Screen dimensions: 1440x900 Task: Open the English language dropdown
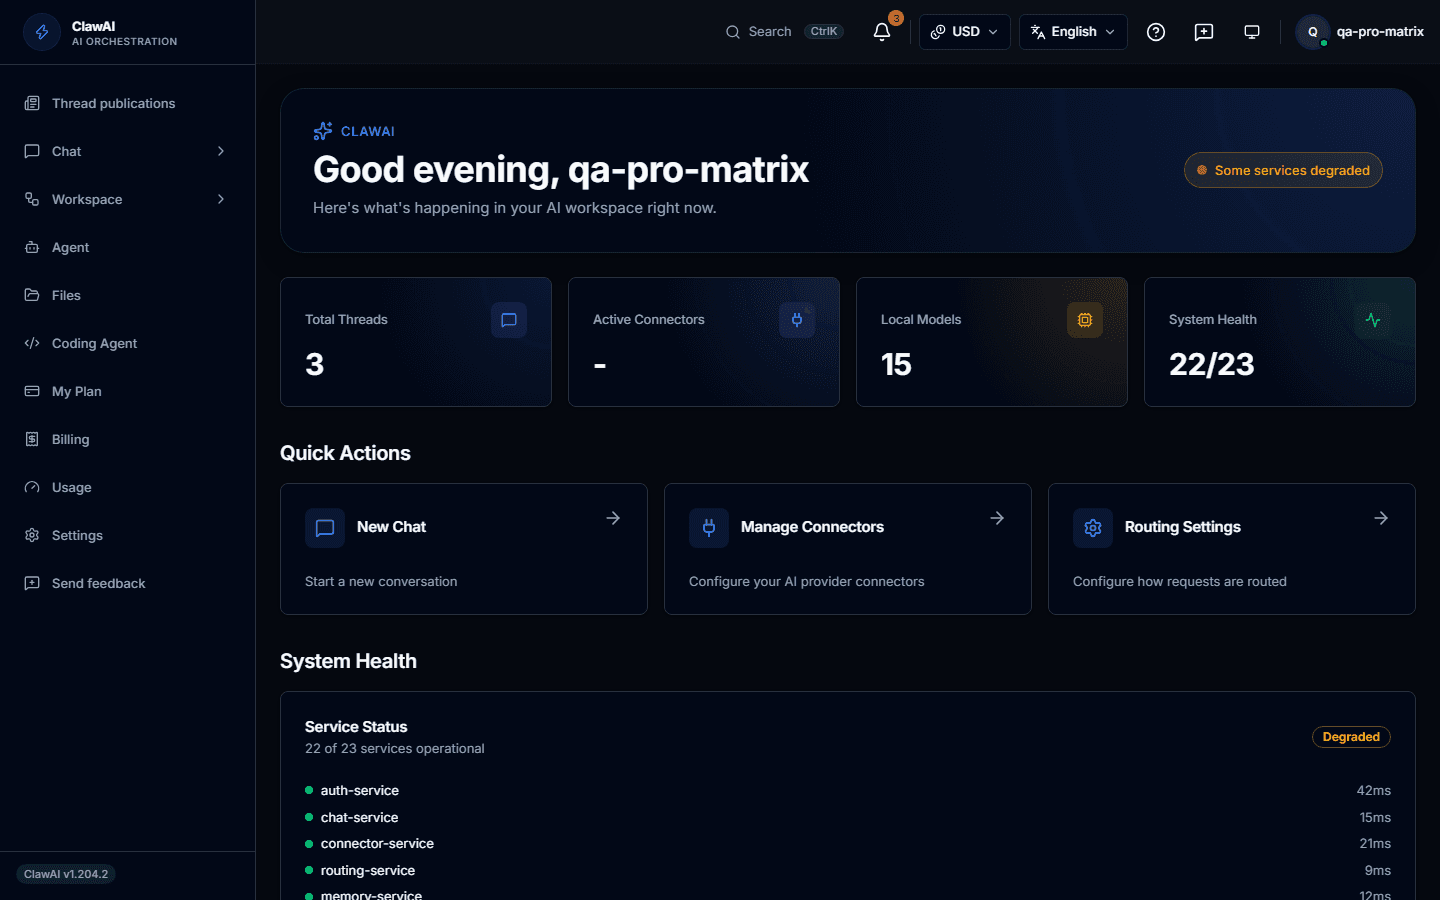coord(1073,32)
